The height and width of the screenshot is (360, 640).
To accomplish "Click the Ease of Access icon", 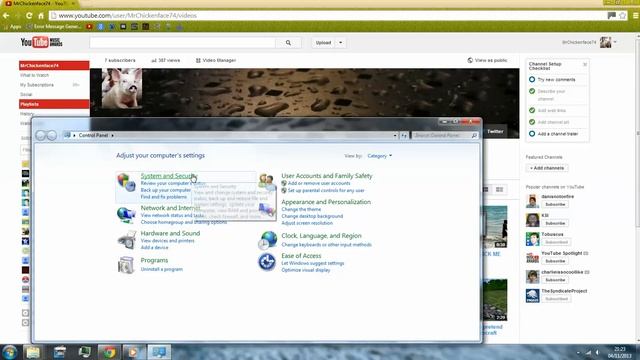I will (267, 262).
